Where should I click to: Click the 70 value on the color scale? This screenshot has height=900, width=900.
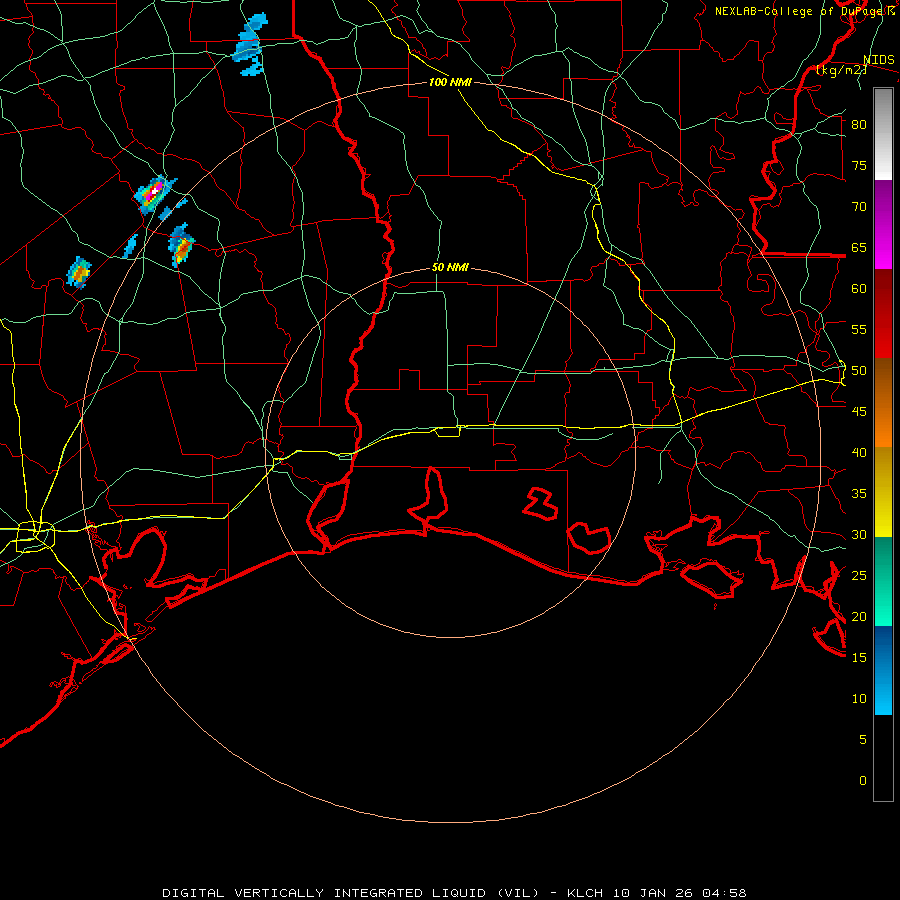coord(859,207)
